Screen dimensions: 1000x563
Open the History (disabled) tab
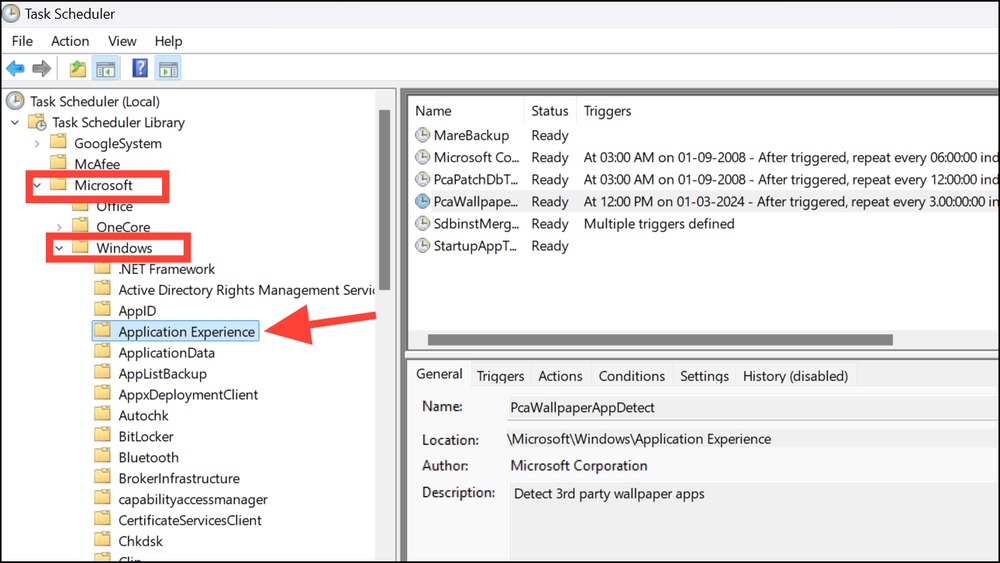(x=795, y=376)
